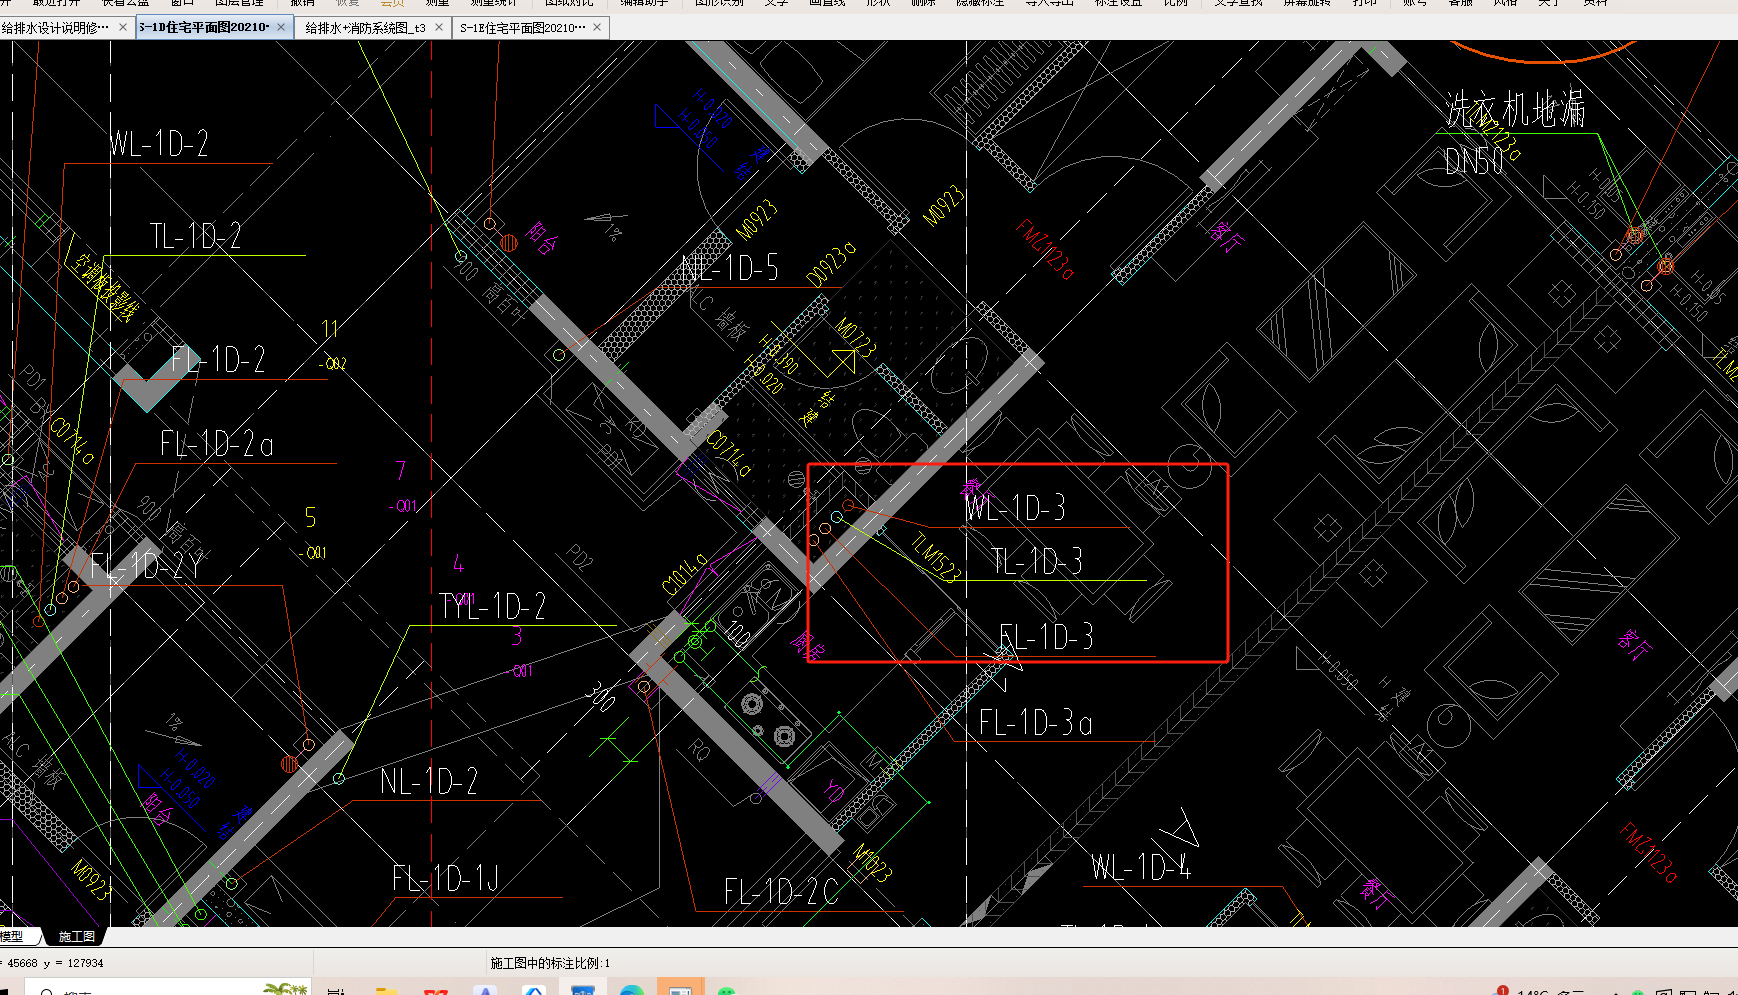Click the coordinate readout y = 127934
The width and height of the screenshot is (1738, 995).
[73, 963]
